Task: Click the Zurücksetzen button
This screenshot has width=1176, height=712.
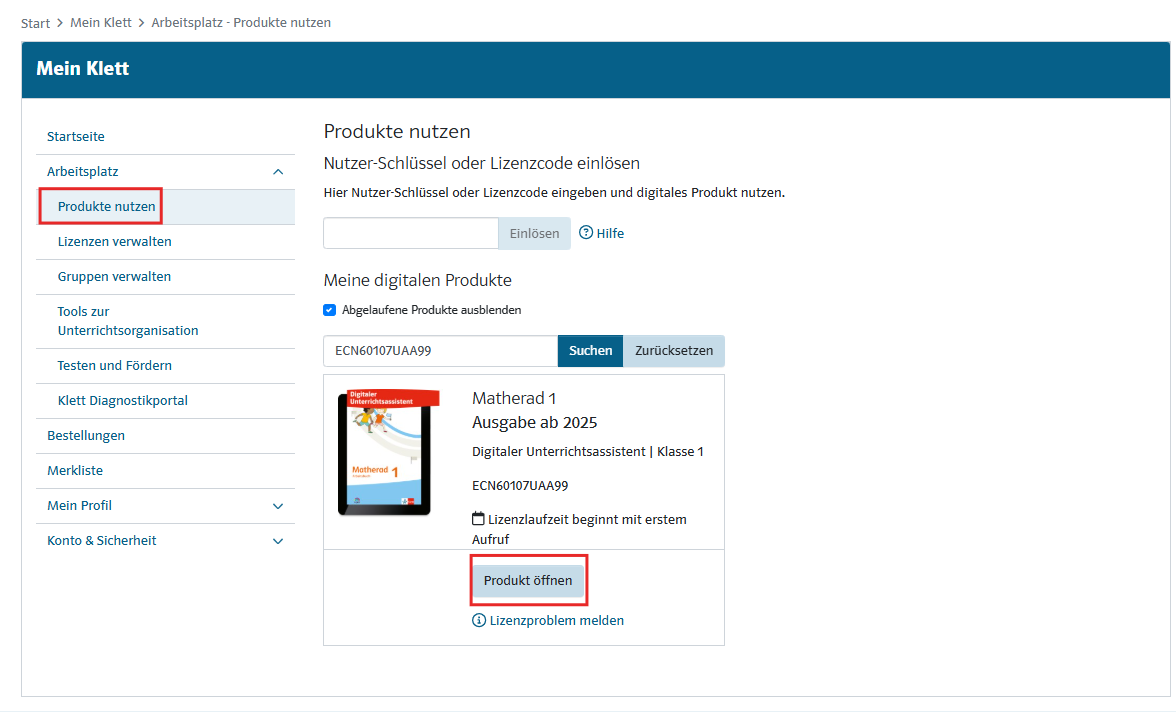Action: [x=674, y=350]
